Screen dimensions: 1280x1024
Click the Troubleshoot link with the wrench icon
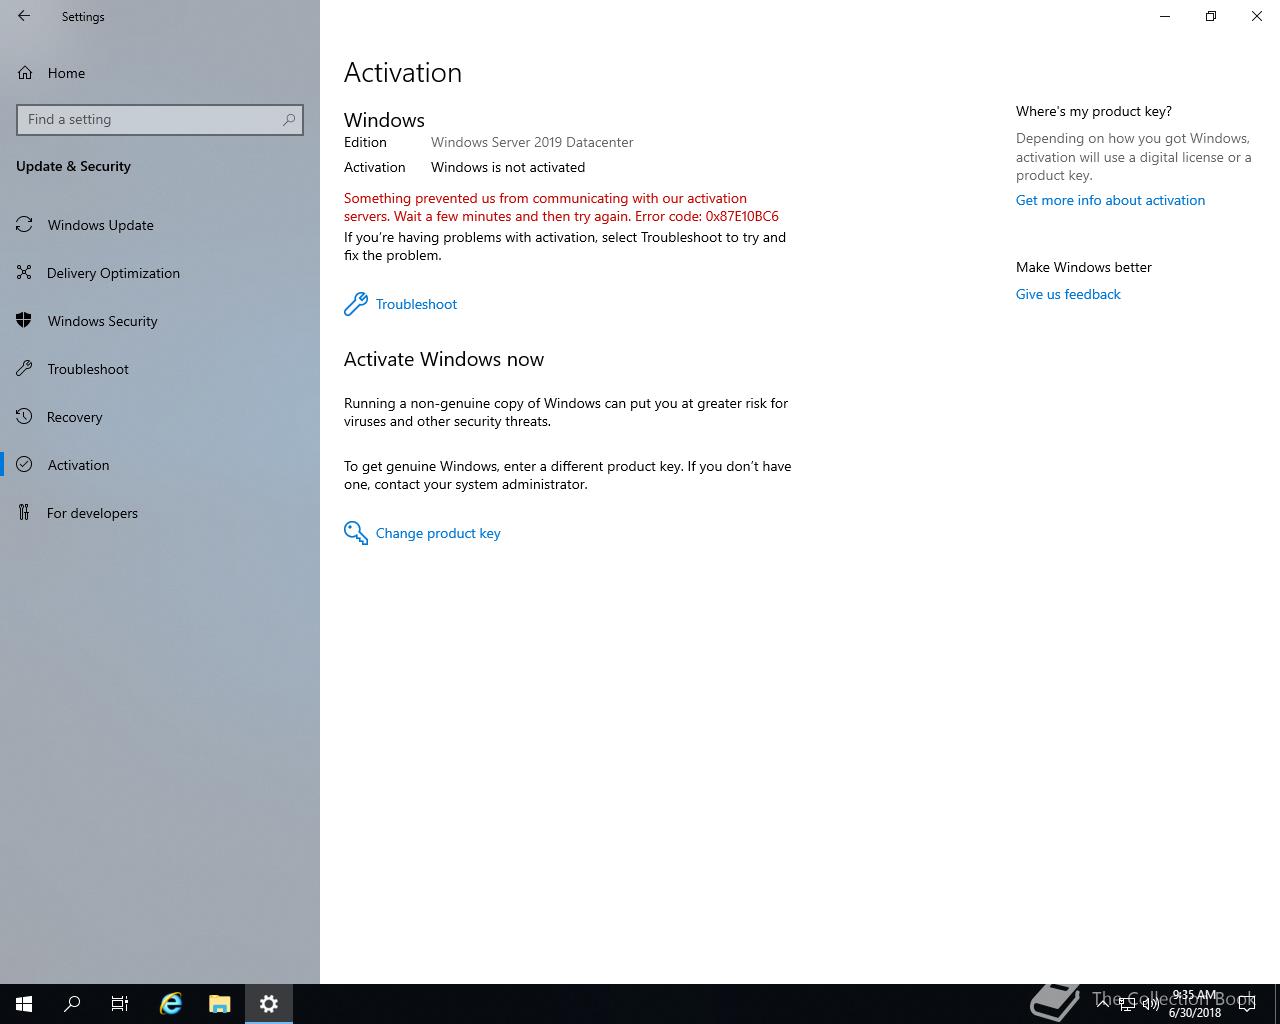coord(401,304)
